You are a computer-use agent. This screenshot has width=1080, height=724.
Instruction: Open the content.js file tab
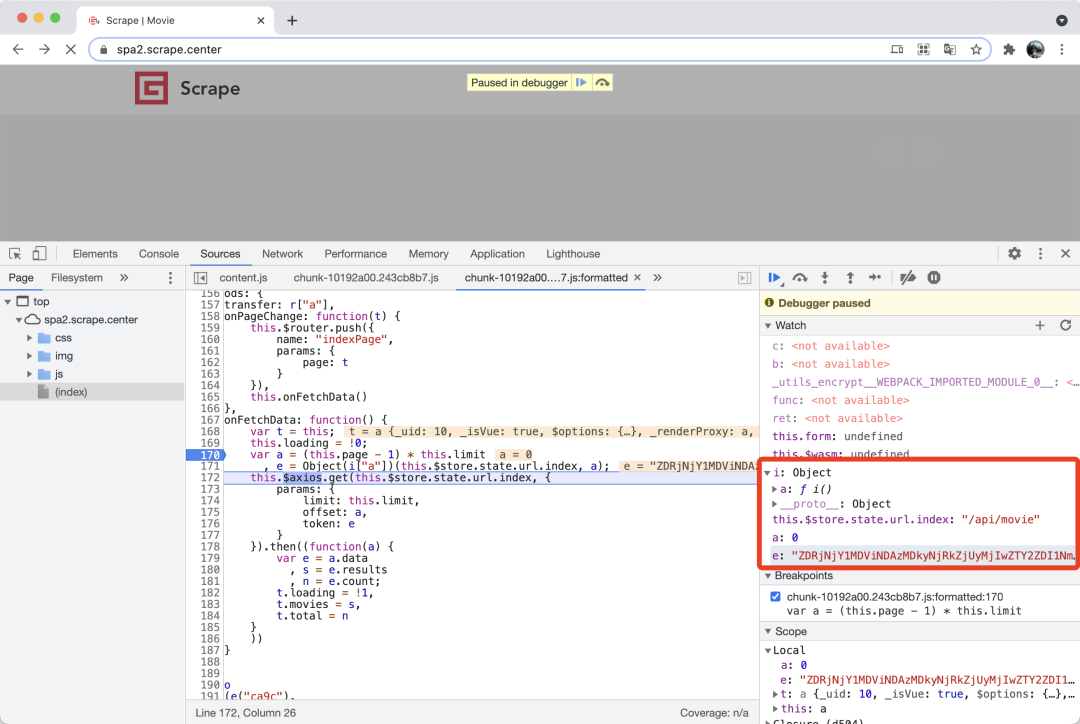pyautogui.click(x=243, y=278)
